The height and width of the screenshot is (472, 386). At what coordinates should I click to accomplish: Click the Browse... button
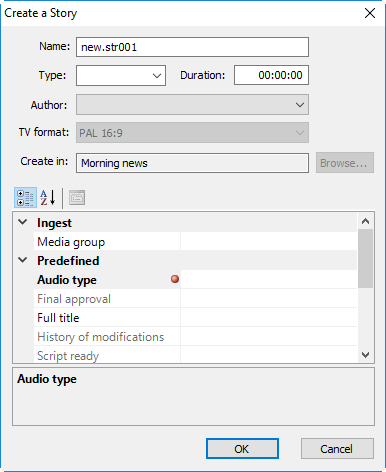(x=345, y=163)
